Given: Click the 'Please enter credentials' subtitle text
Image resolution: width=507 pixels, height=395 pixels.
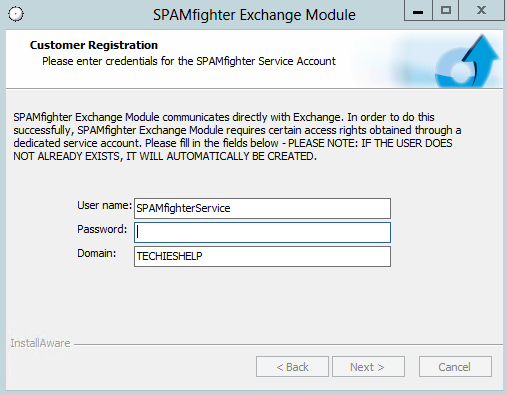Looking at the screenshot, I should pos(189,61).
